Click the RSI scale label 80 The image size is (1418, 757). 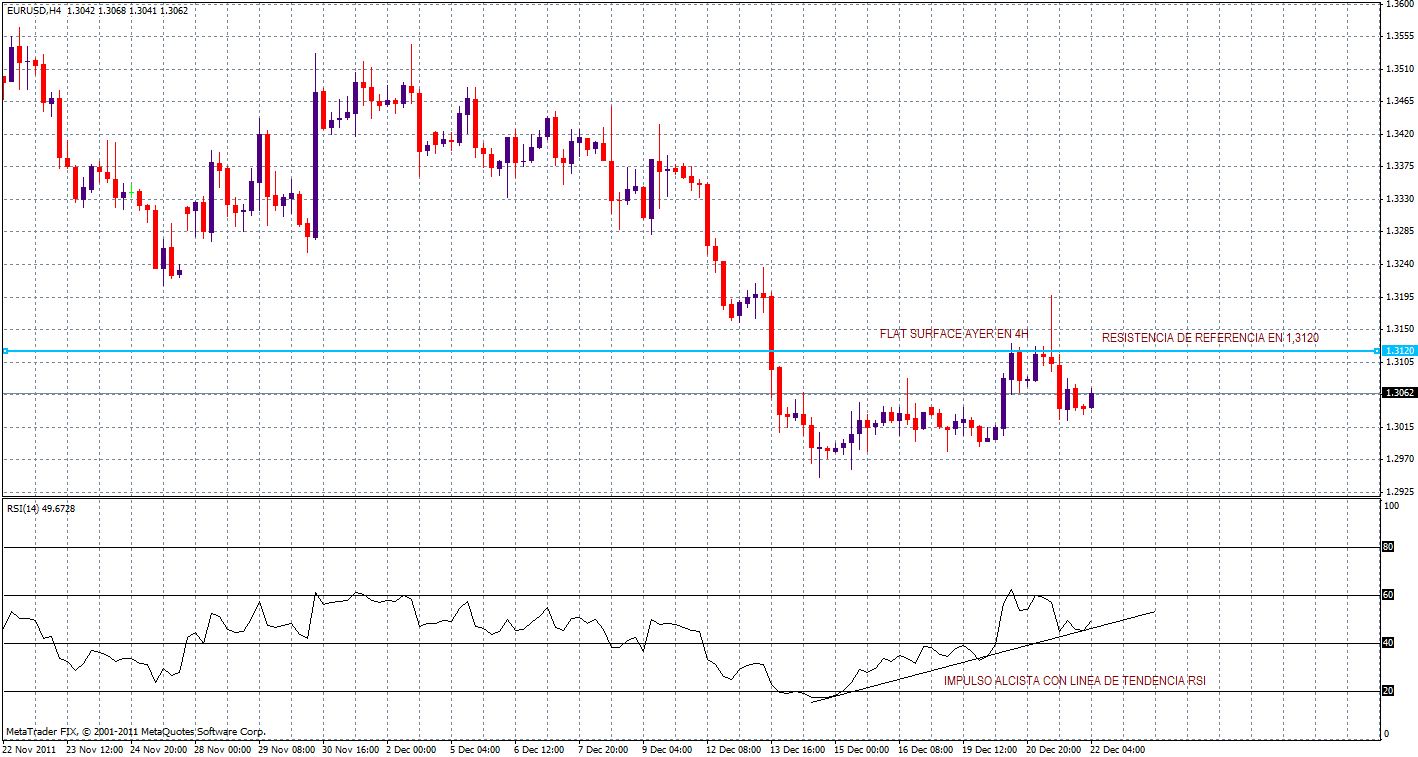[1388, 547]
